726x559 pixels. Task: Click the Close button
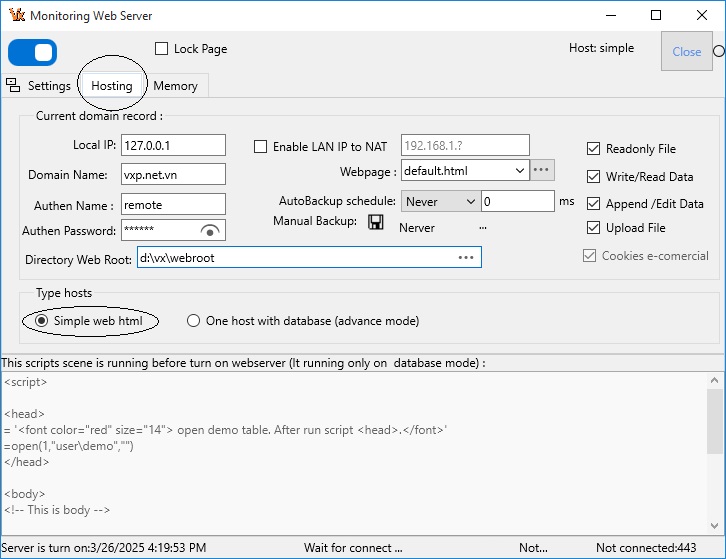tap(687, 51)
